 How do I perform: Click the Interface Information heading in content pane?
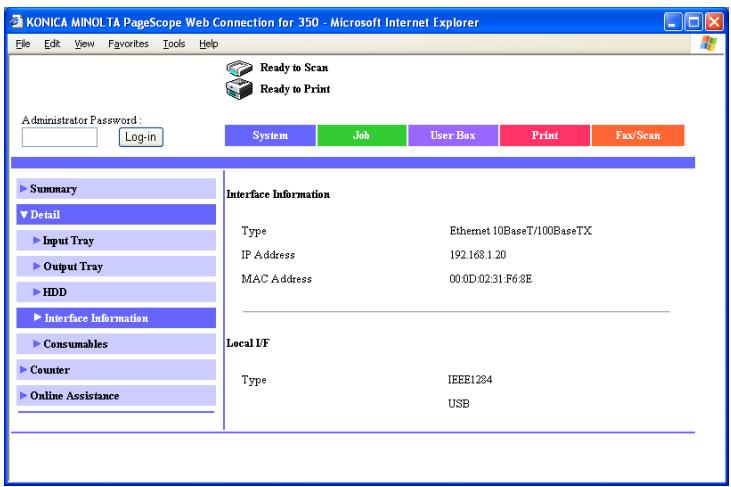point(278,194)
